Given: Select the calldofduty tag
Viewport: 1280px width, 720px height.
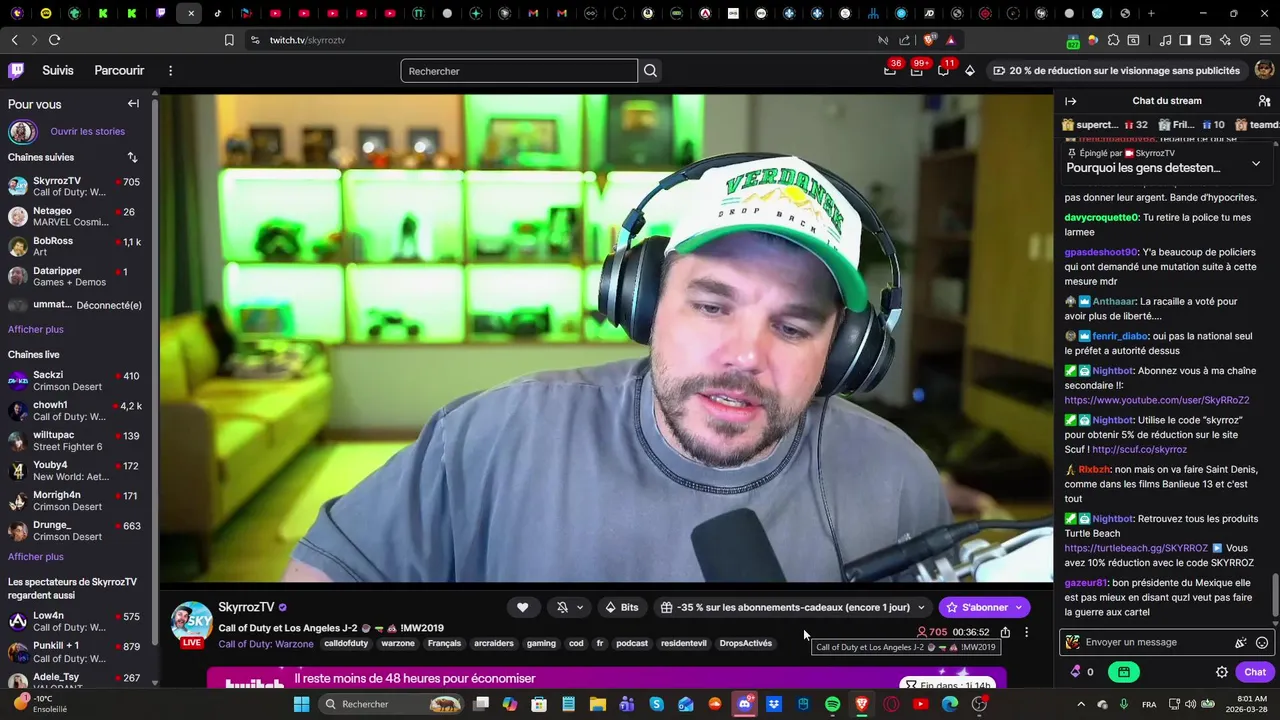Looking at the screenshot, I should 346,643.
